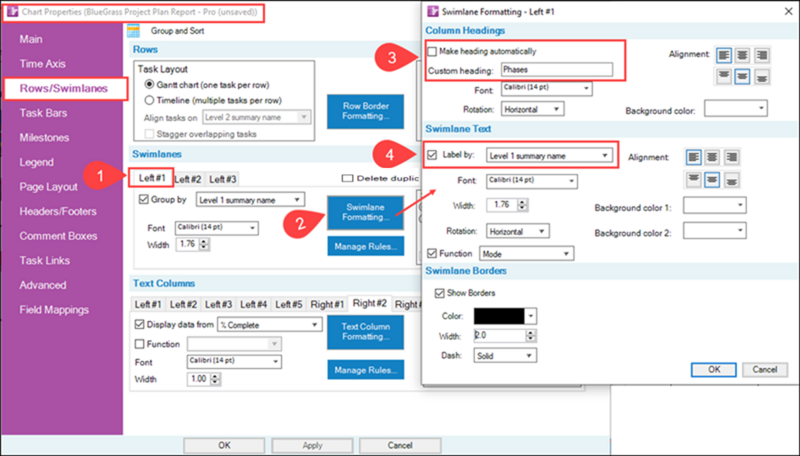Click Custom heading field containing Phases

click(x=557, y=70)
